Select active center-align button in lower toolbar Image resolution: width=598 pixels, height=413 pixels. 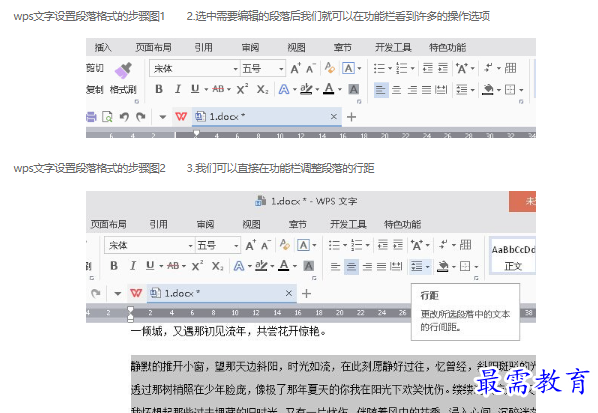[x=351, y=267]
